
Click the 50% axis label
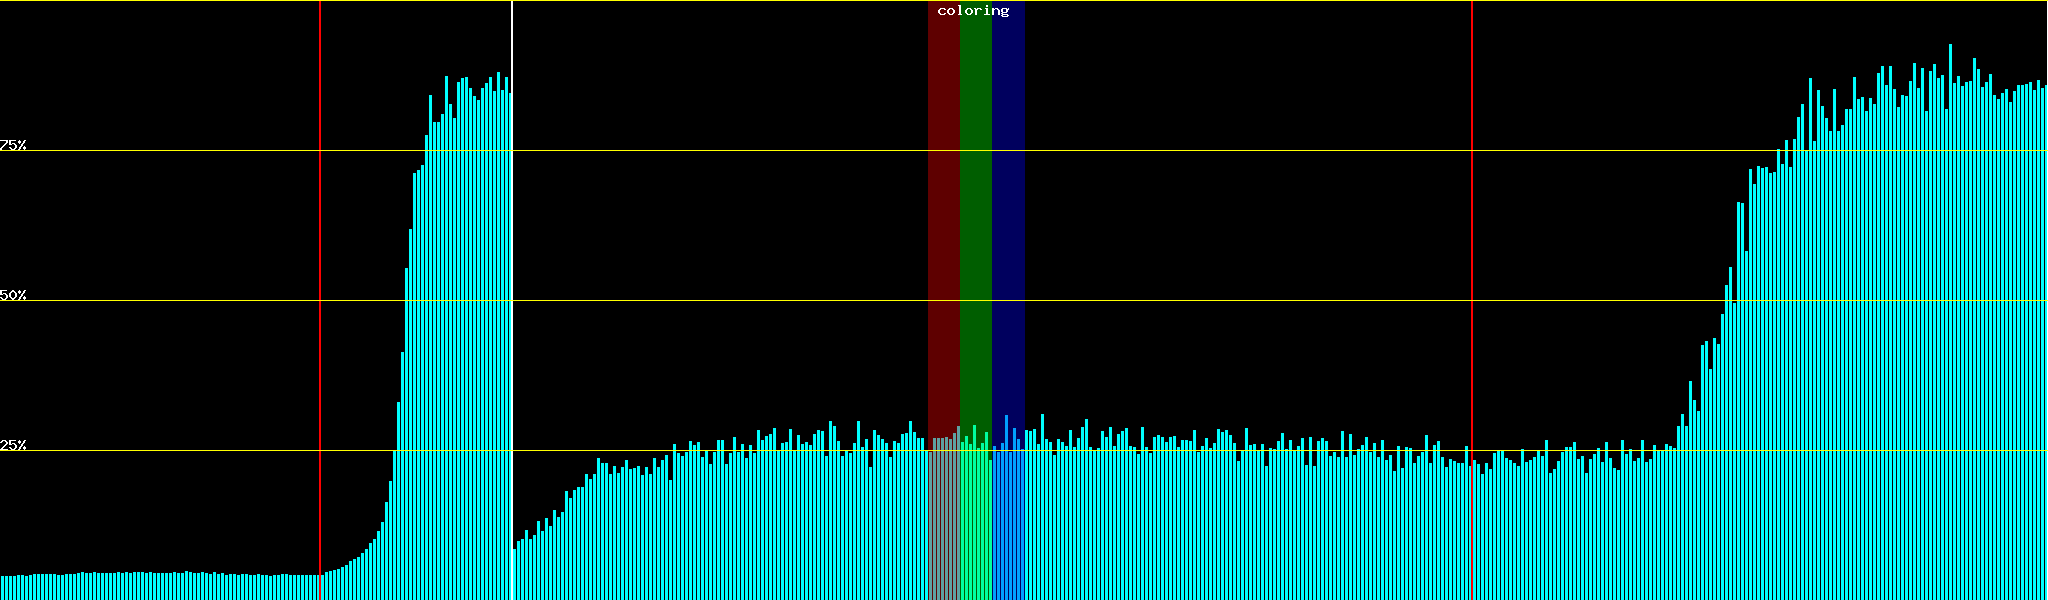point(13,295)
